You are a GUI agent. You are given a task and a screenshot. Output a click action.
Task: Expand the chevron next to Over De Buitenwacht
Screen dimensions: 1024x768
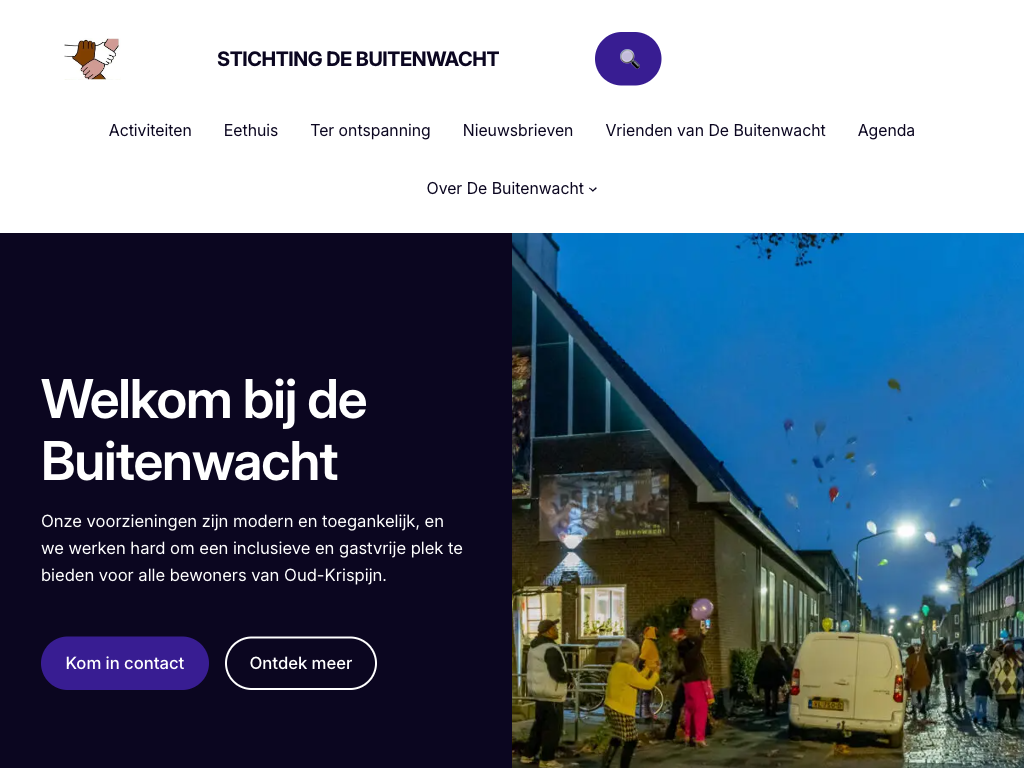point(593,189)
